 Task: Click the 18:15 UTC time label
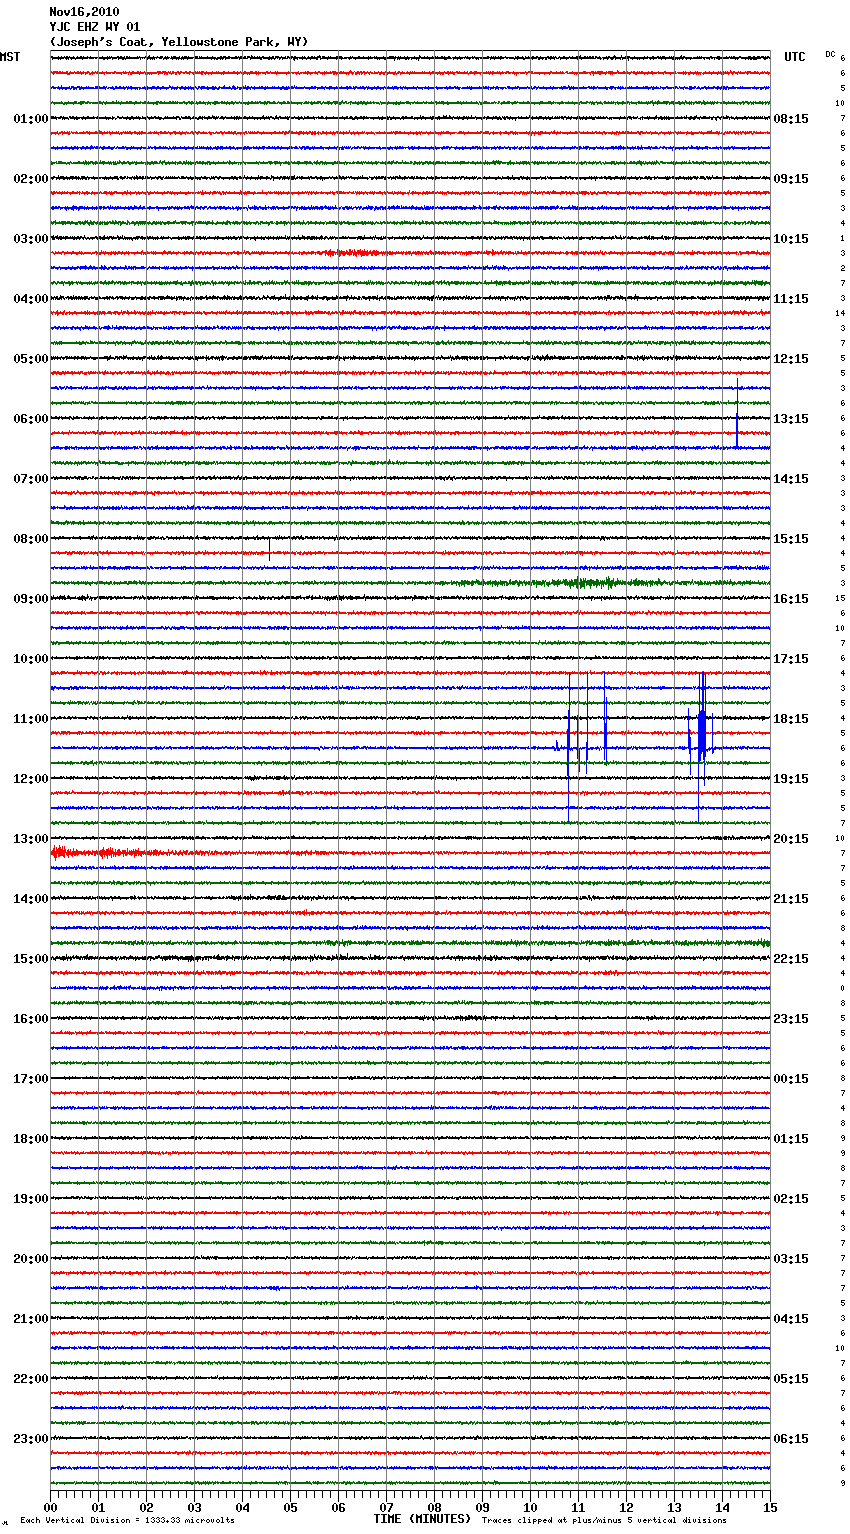click(791, 719)
